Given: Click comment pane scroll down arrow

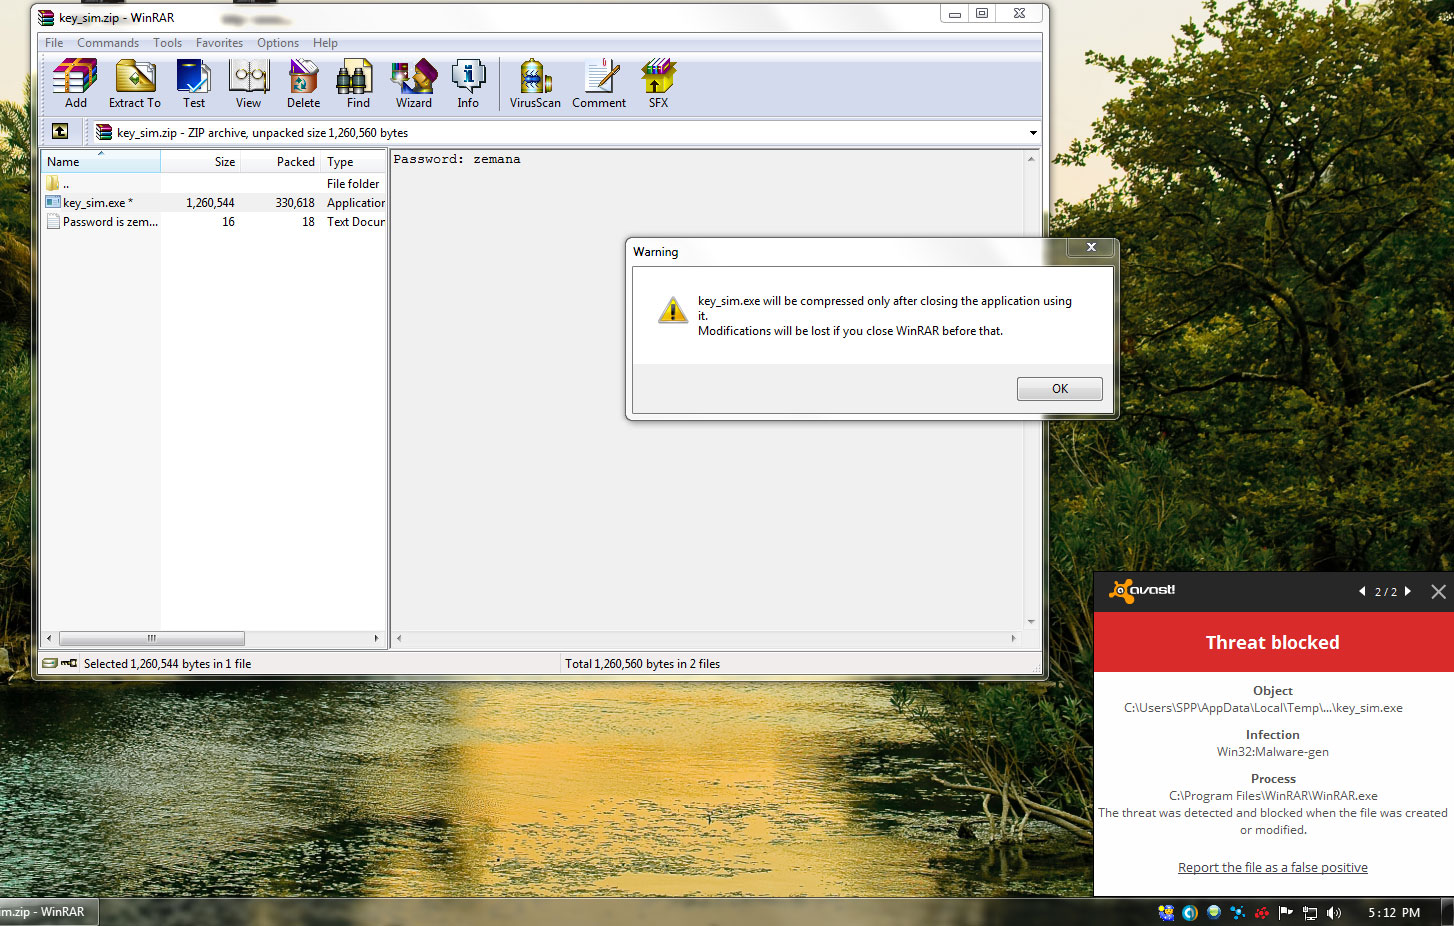Looking at the screenshot, I should (x=1031, y=622).
